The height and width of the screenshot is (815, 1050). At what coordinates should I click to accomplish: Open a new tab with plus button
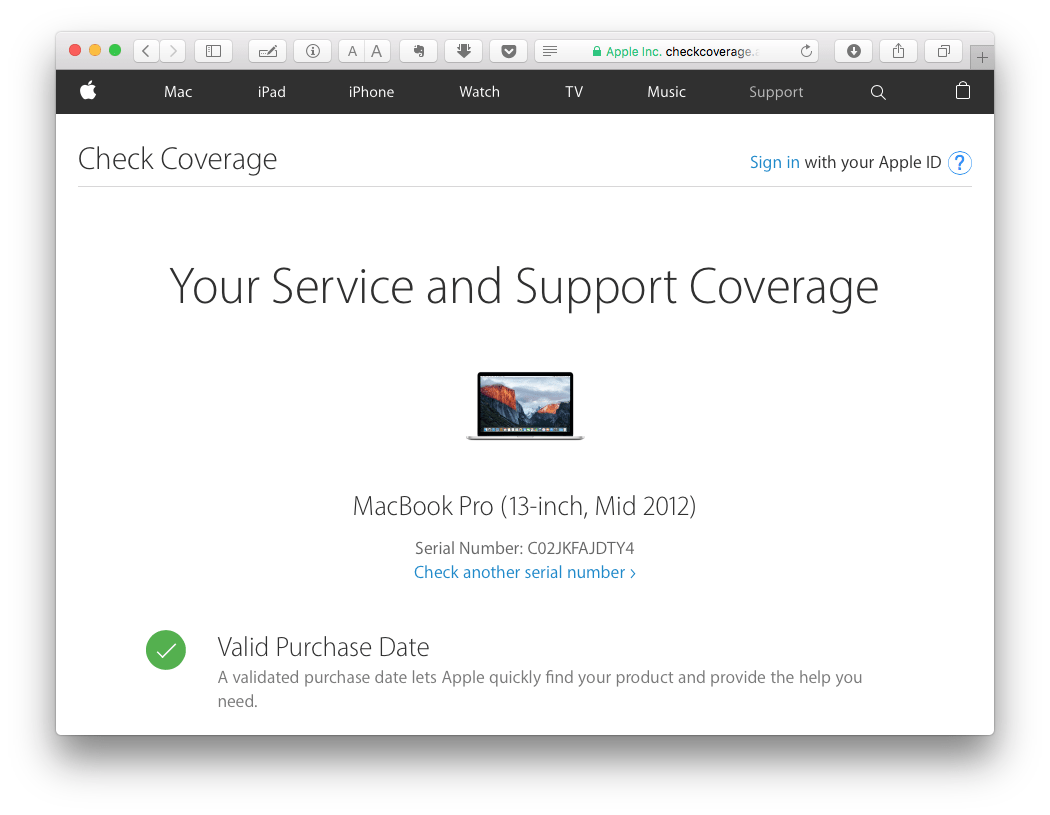[x=982, y=58]
